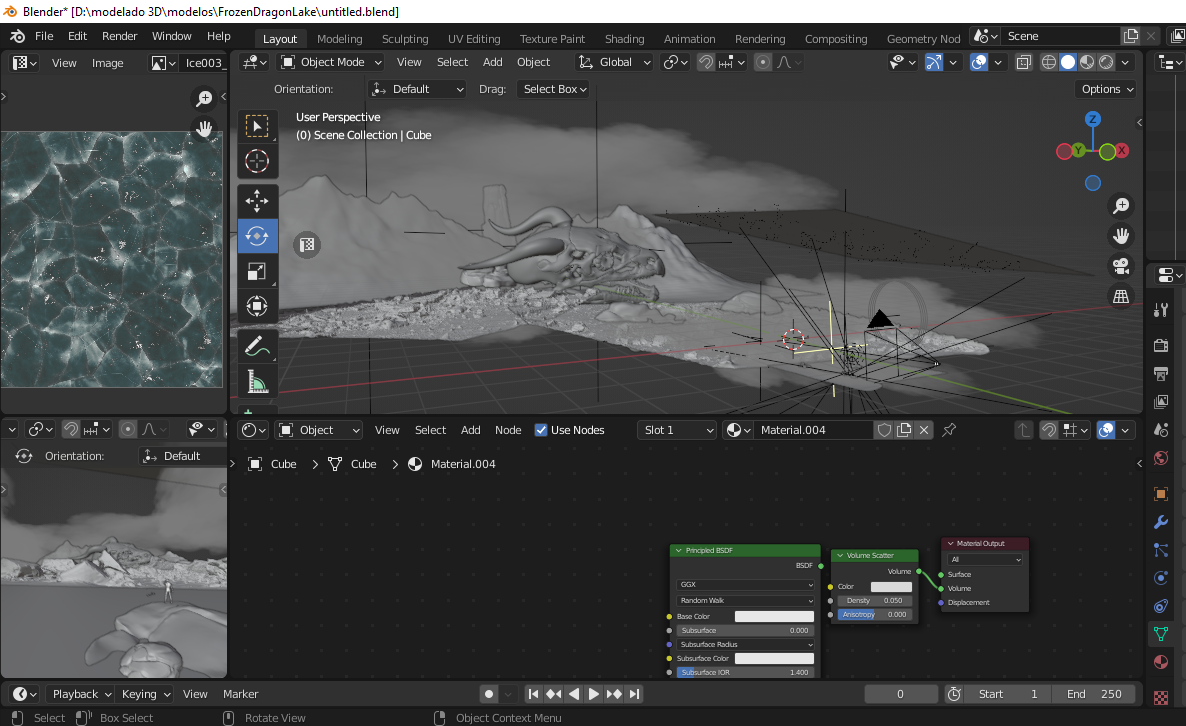Open the Slot 1 material slot dropdown
Image resolution: width=1186 pixels, height=726 pixels.
click(x=676, y=430)
